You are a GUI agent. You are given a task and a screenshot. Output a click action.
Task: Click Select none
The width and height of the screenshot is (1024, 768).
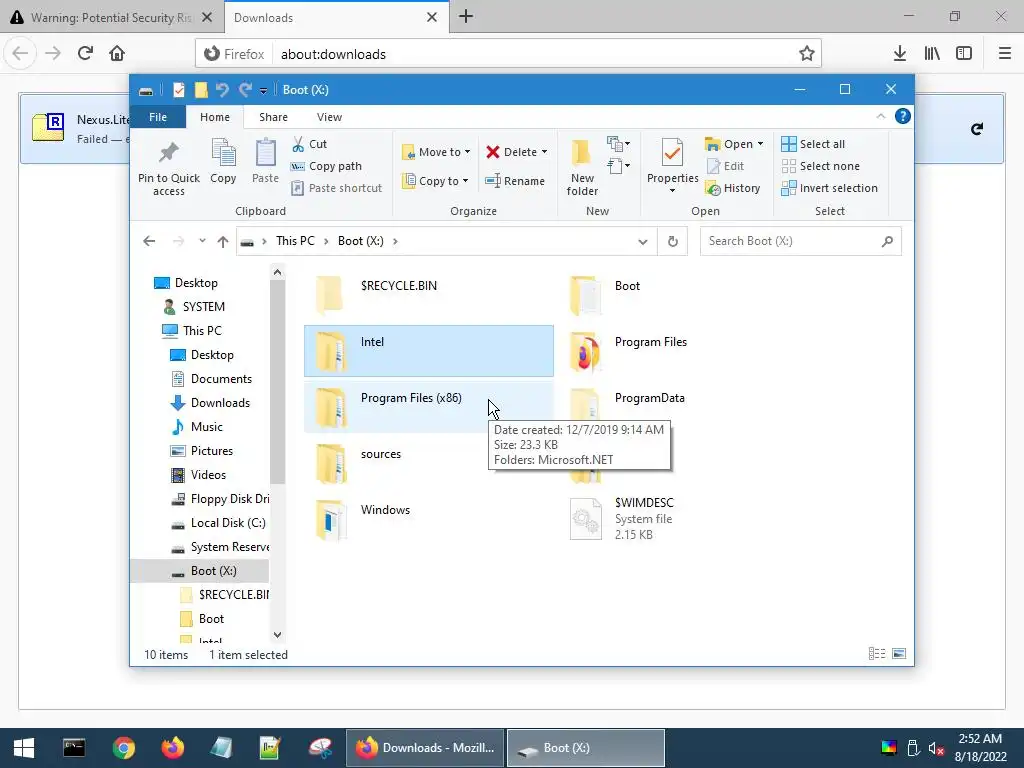click(820, 167)
